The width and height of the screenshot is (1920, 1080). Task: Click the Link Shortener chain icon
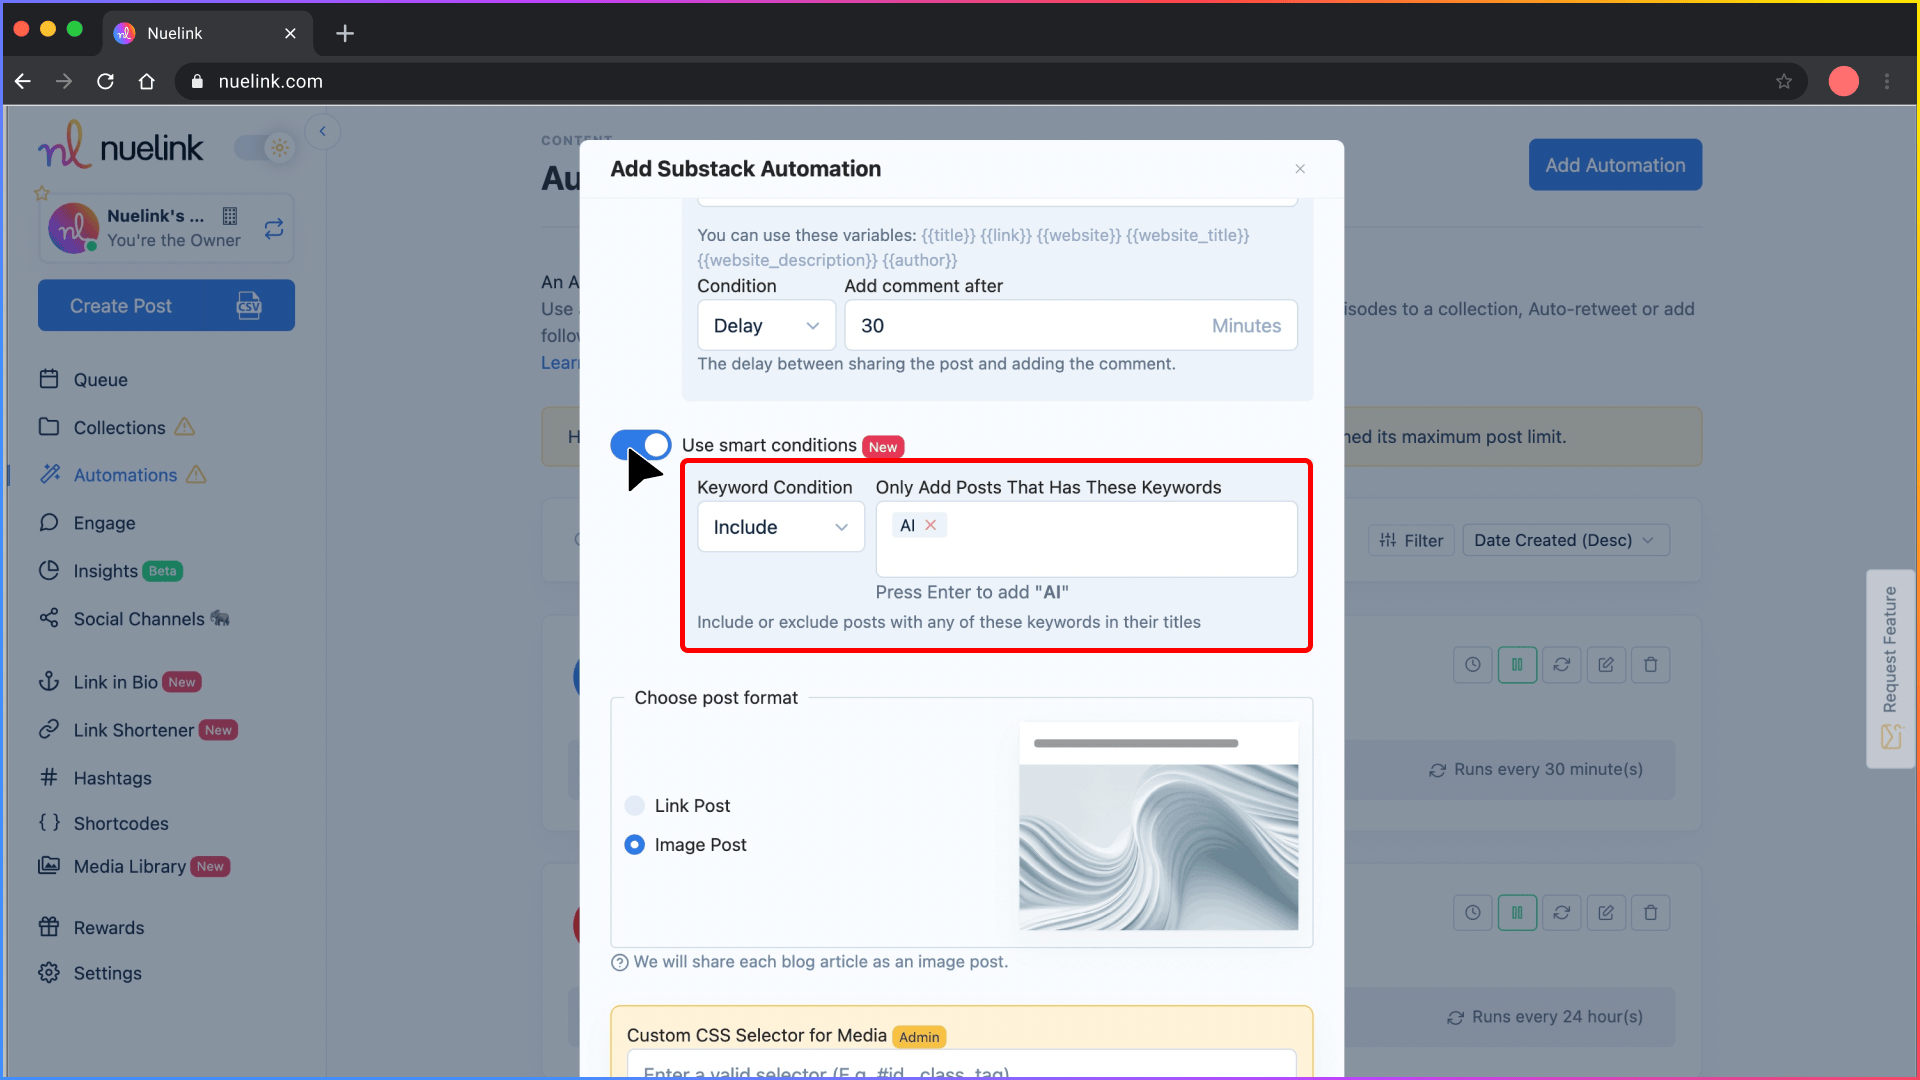tap(49, 730)
